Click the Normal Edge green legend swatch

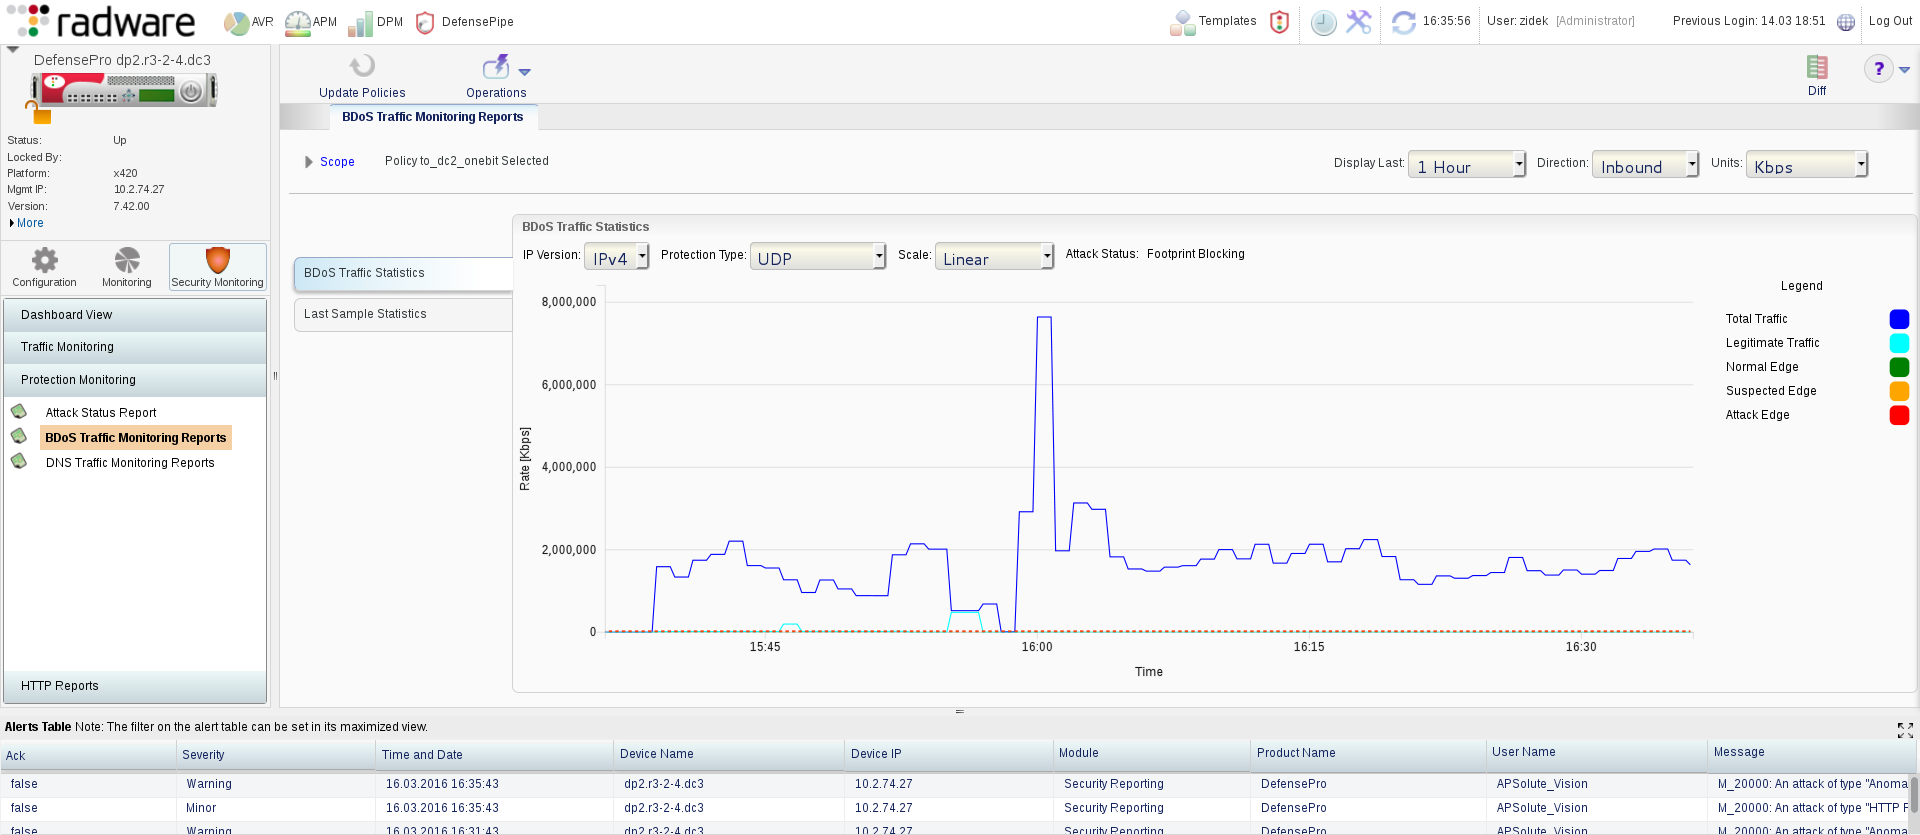click(1899, 367)
